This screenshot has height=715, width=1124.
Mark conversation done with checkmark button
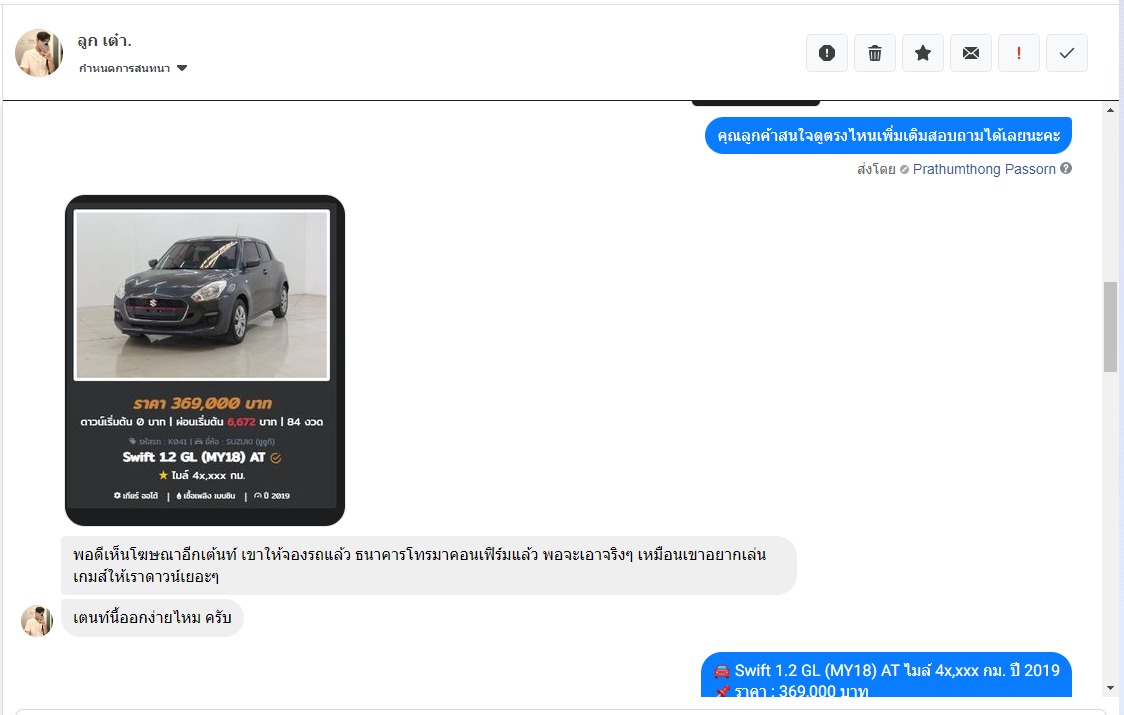tap(1067, 53)
